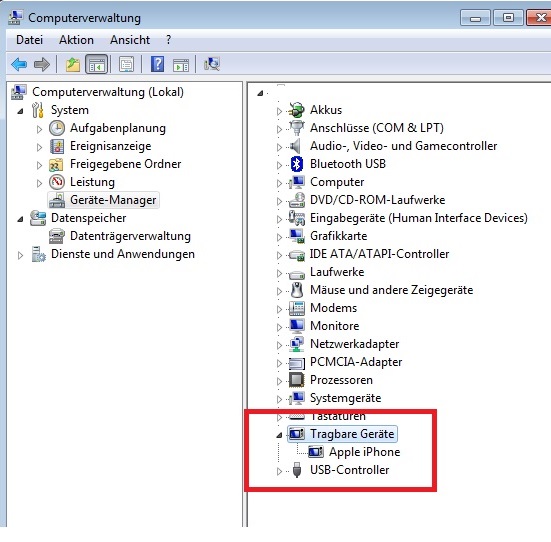Expand the Akkus node
This screenshot has width=551, height=542.
[x=279, y=111]
